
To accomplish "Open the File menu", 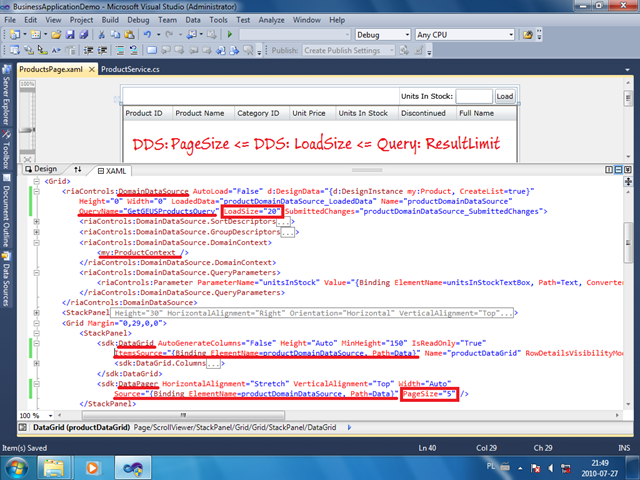I will 10,20.
